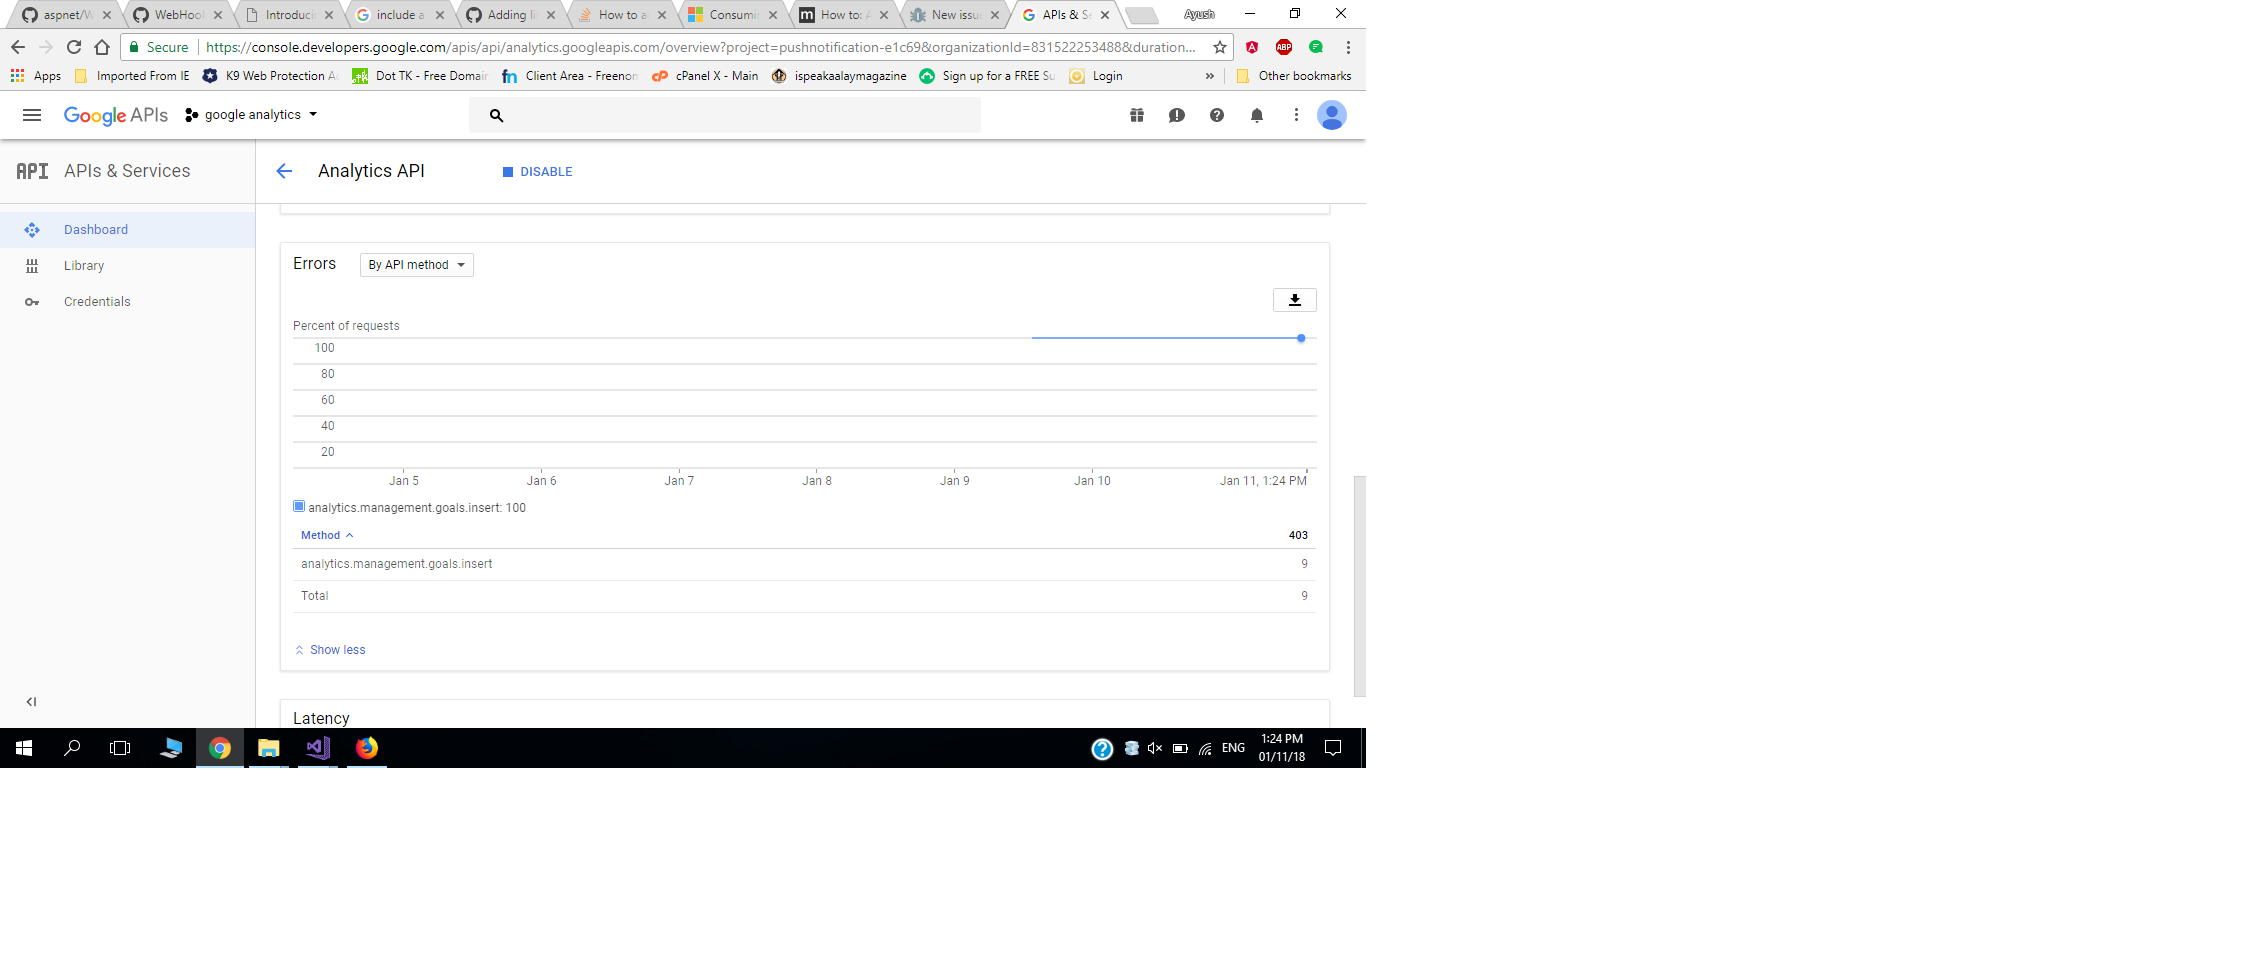Image resolution: width=2244 pixels, height=956 pixels.
Task: Select Library in the sidebar
Action: tap(84, 266)
